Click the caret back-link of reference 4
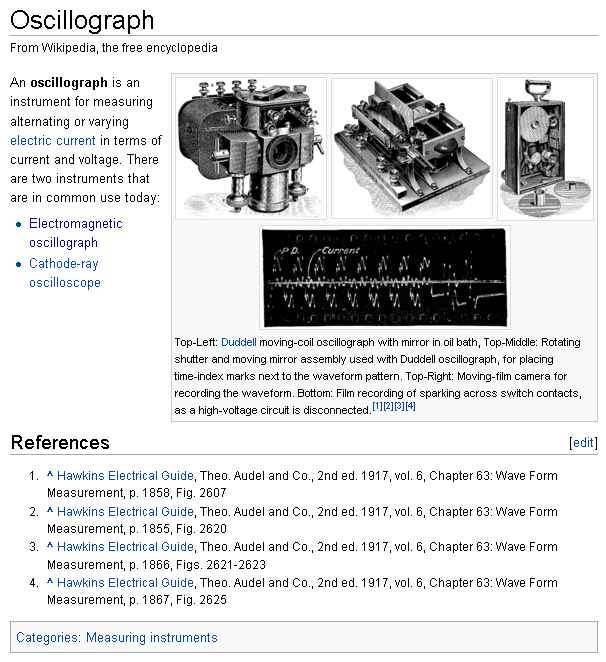The width and height of the screenshot is (606, 662). click(50, 583)
